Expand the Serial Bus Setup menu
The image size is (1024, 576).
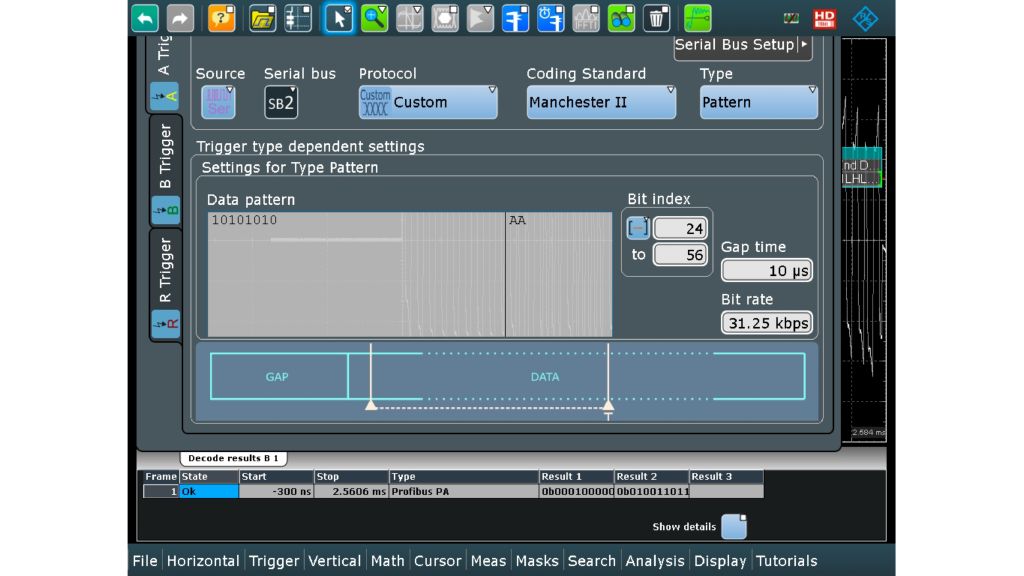[743, 44]
